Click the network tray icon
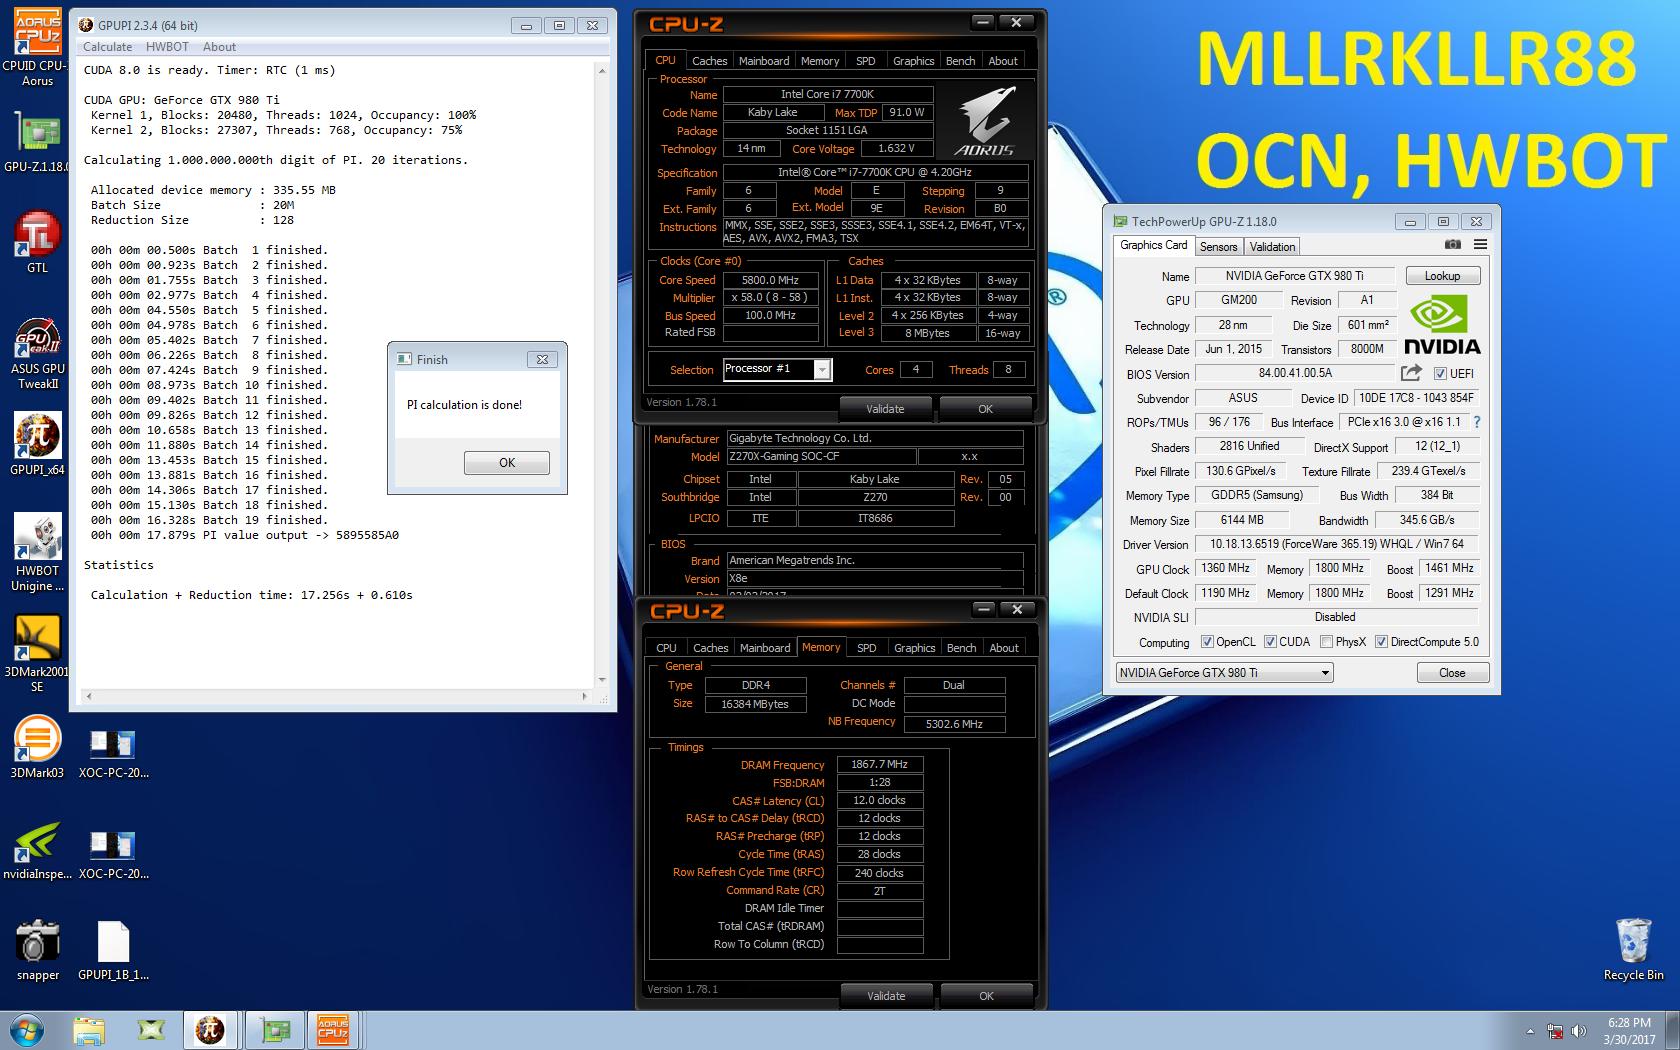The height and width of the screenshot is (1050, 1680). pos(1555,1031)
